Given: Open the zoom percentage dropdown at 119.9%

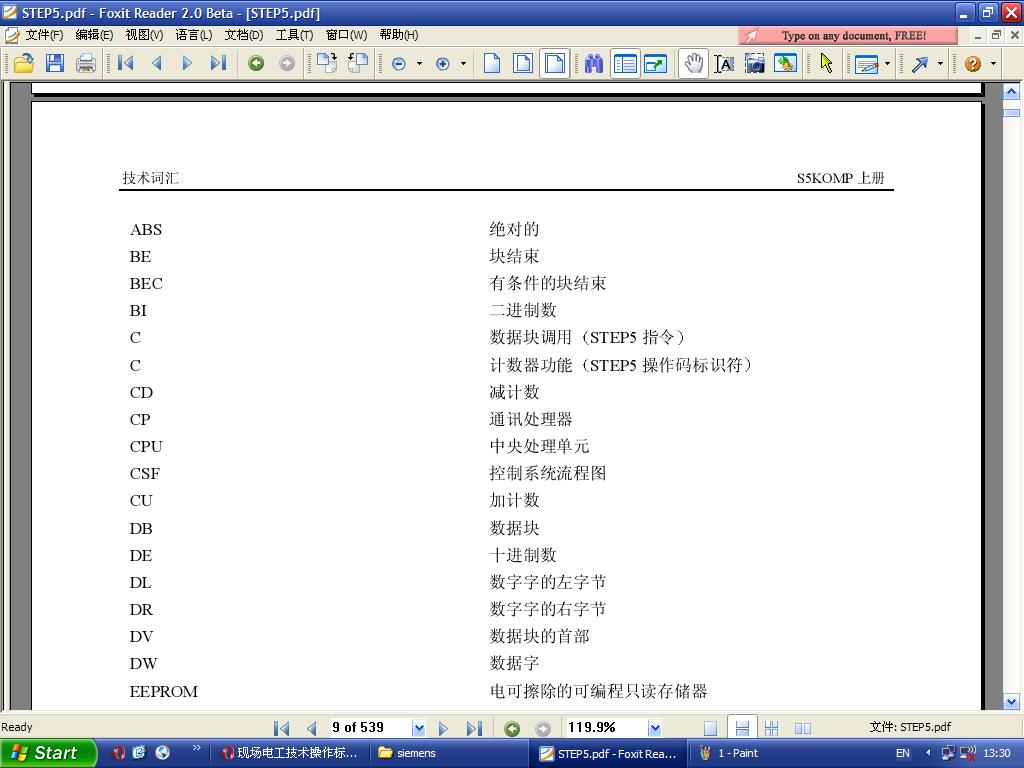Looking at the screenshot, I should tap(655, 728).
